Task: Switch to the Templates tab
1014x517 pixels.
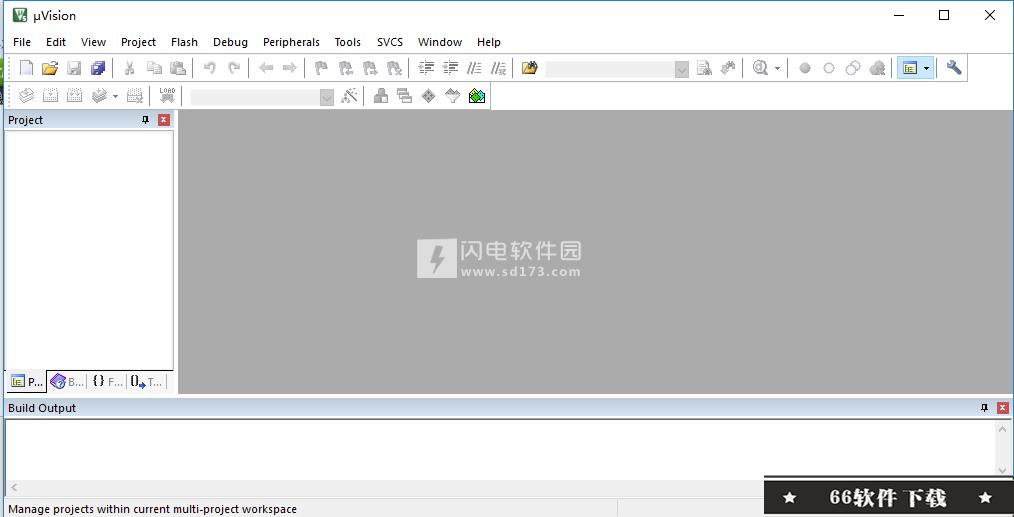Action: pyautogui.click(x=146, y=382)
